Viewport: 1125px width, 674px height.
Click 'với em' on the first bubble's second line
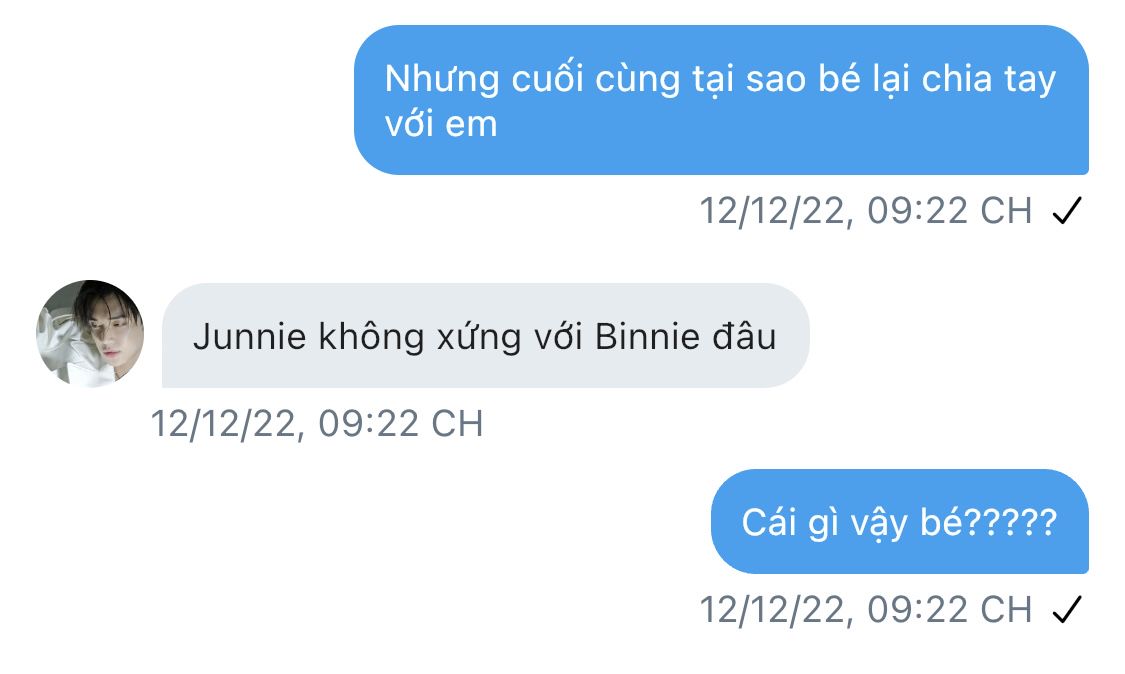[x=441, y=123]
